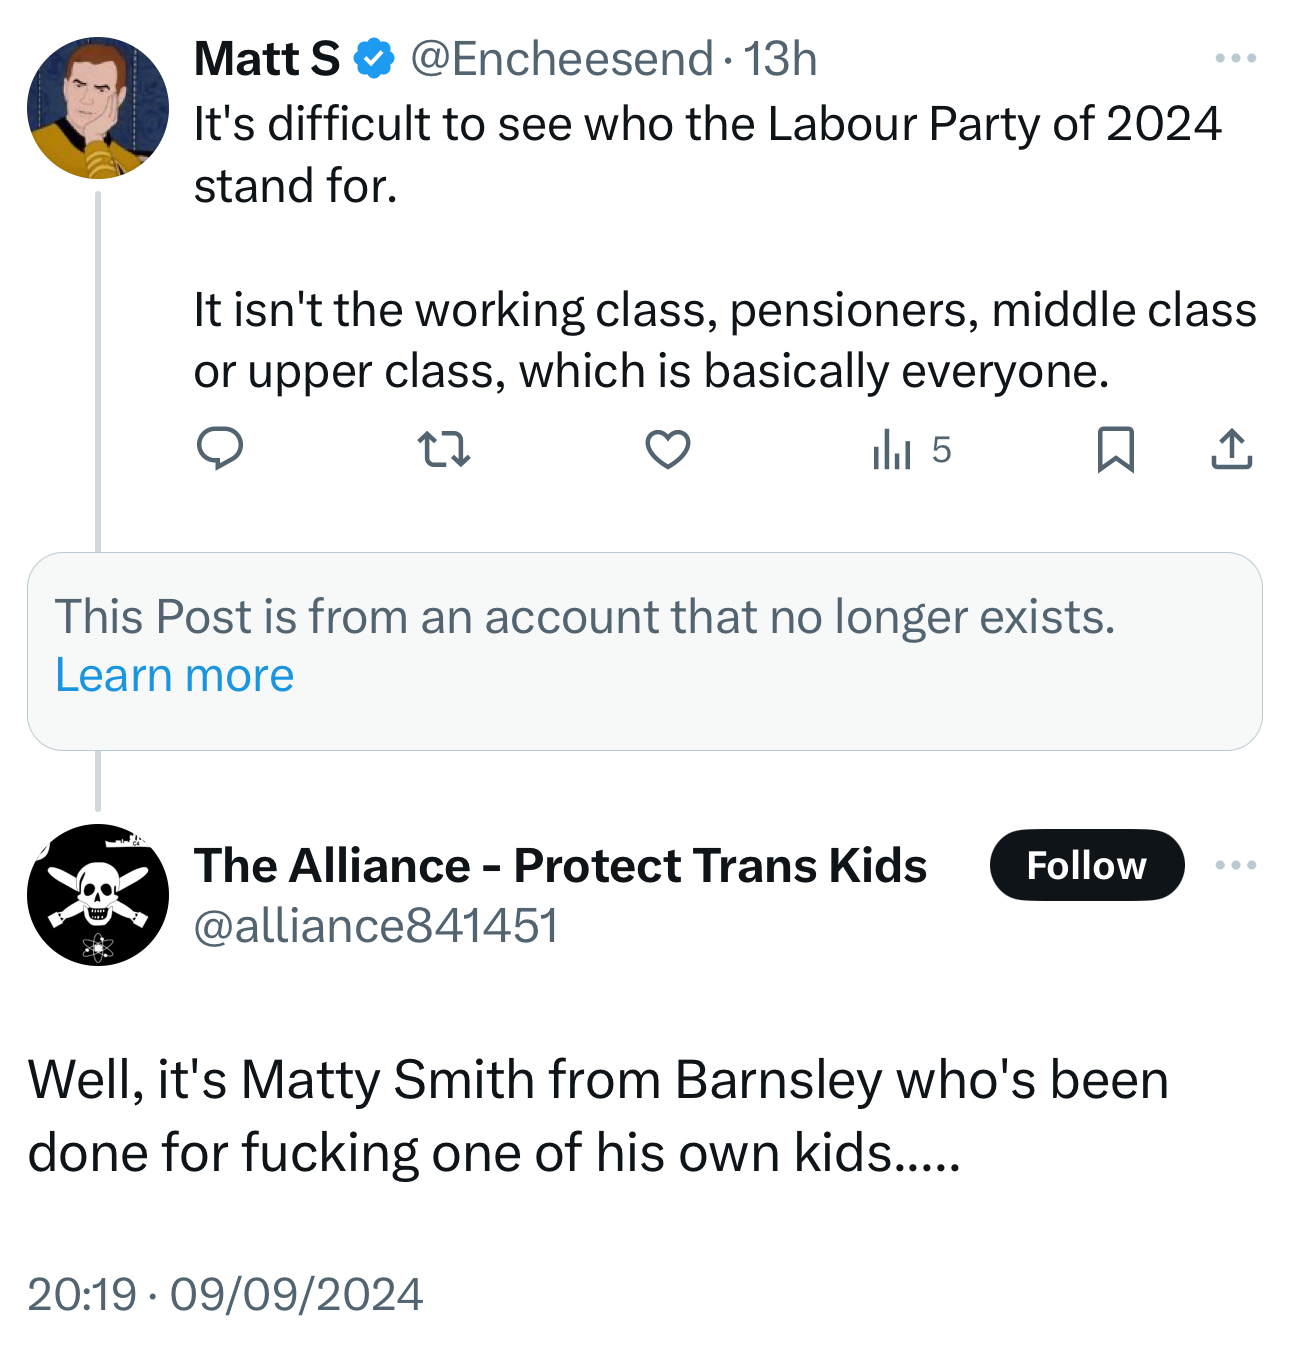
Task: Open Matt S's profile picture
Action: 98,108
